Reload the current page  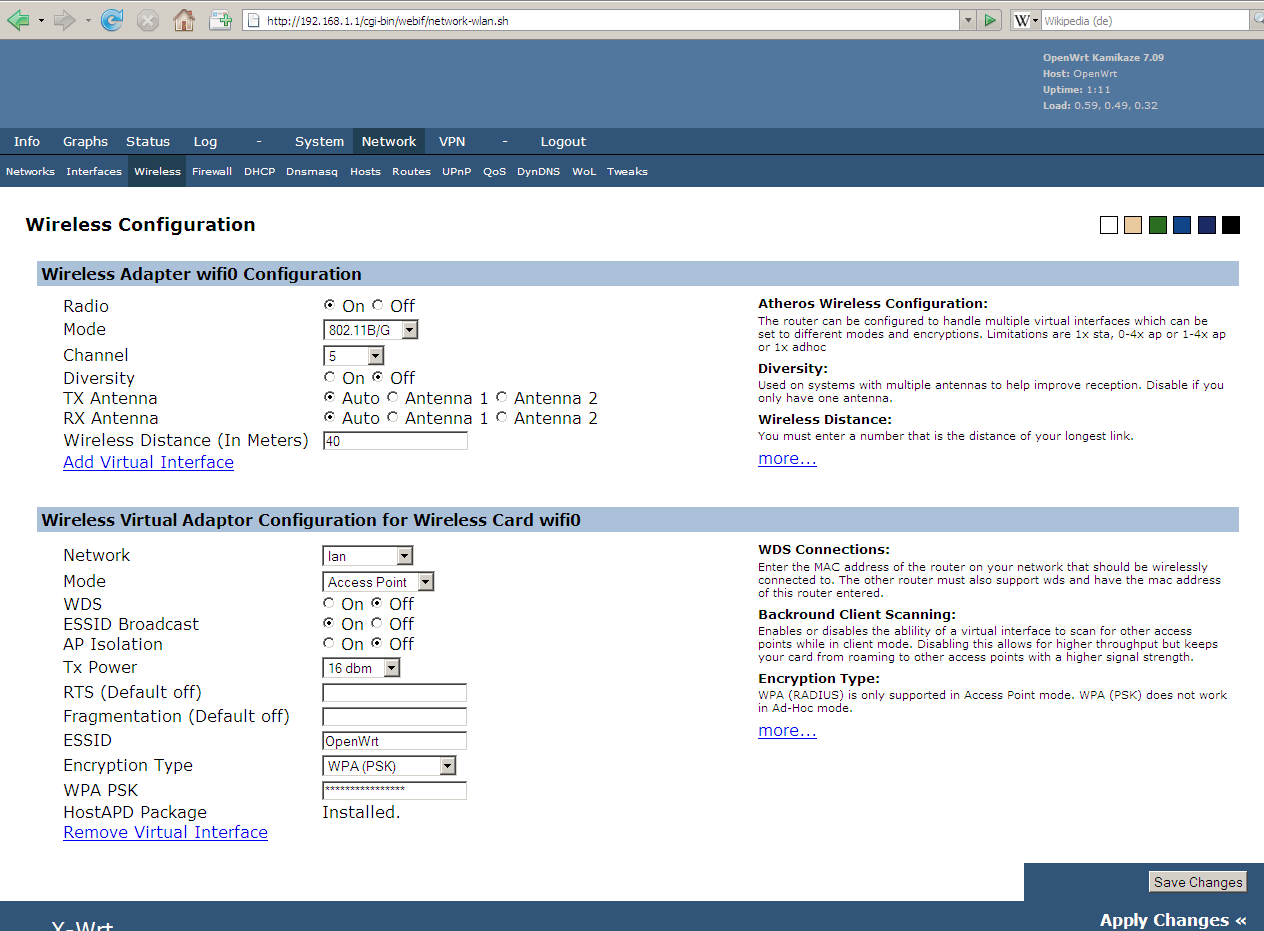(x=111, y=20)
